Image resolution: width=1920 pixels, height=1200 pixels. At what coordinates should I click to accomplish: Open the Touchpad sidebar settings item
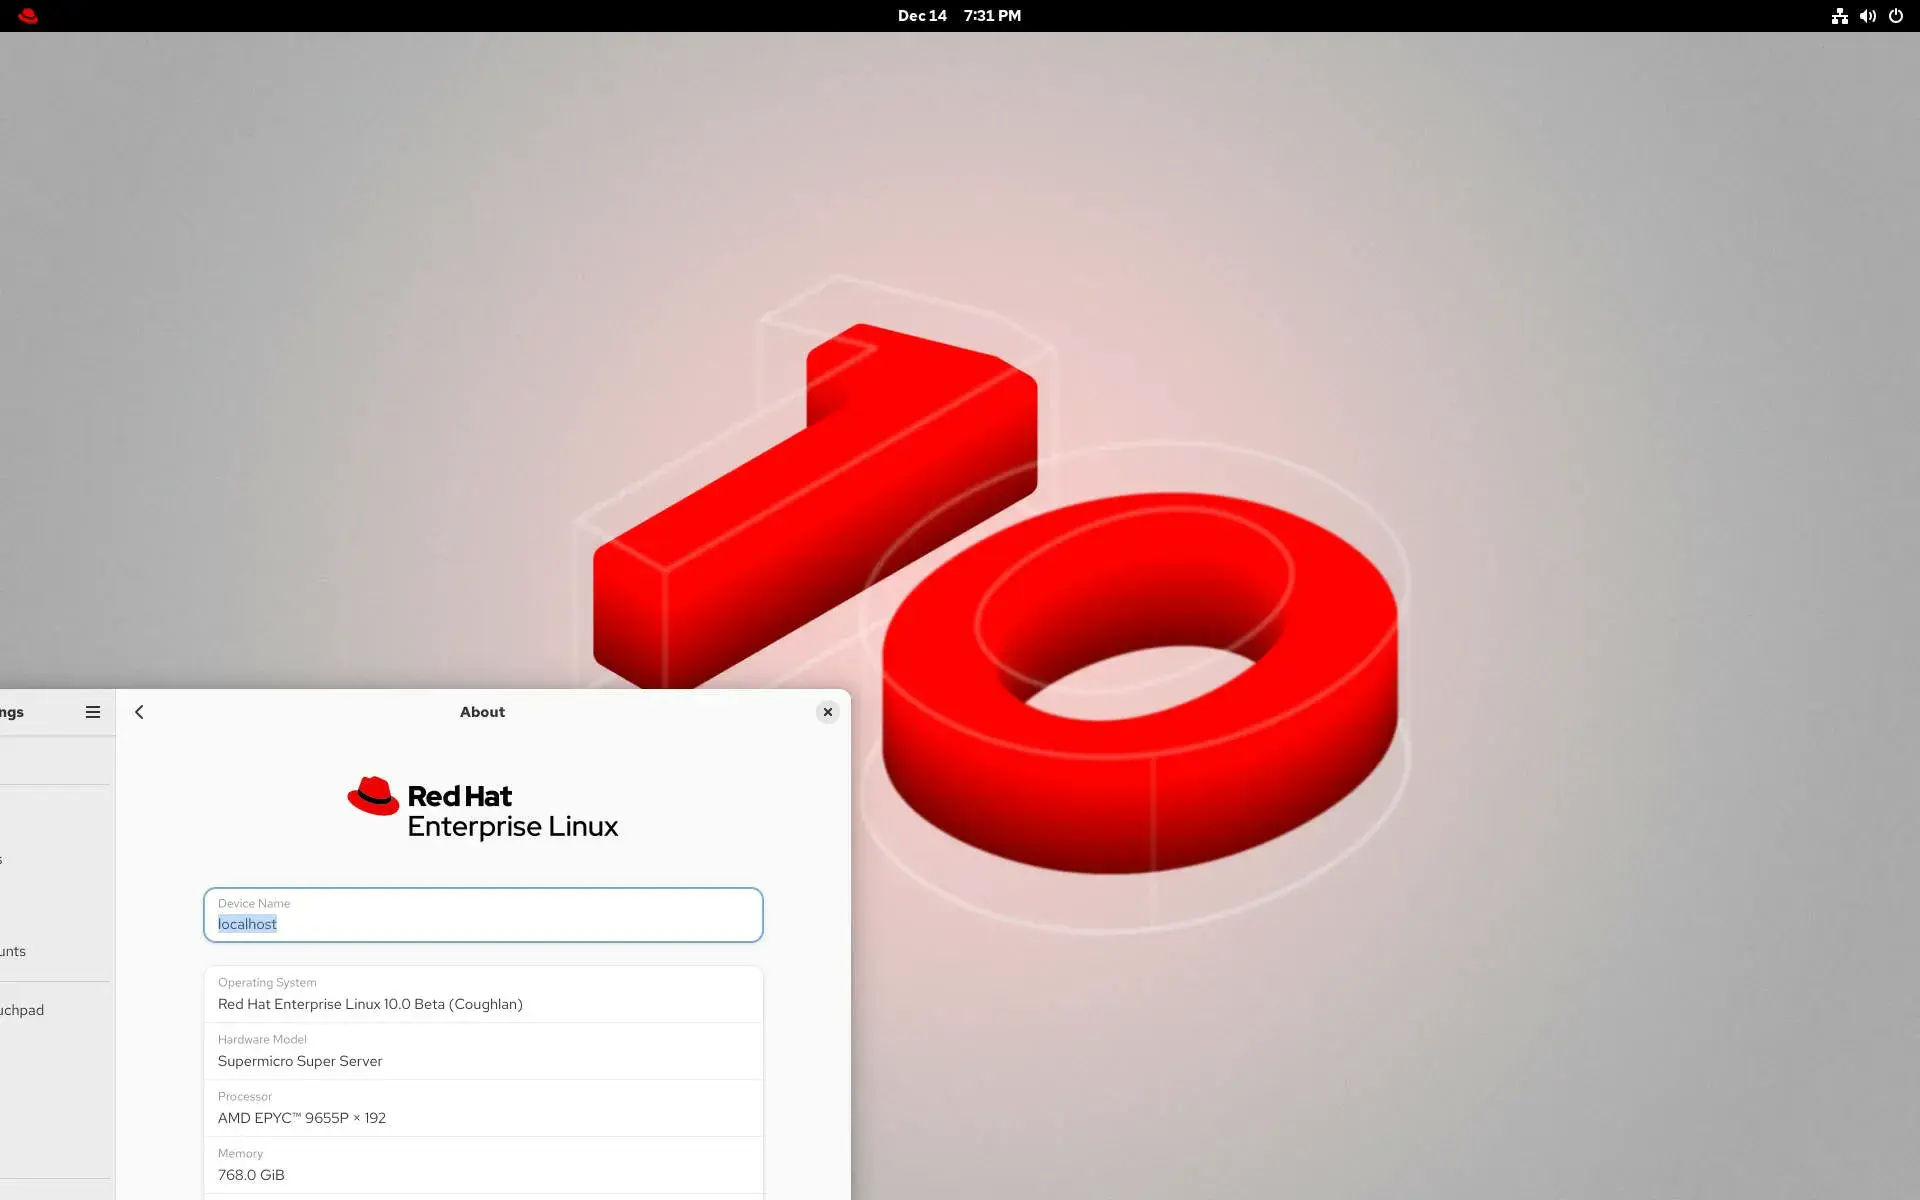point(22,1010)
